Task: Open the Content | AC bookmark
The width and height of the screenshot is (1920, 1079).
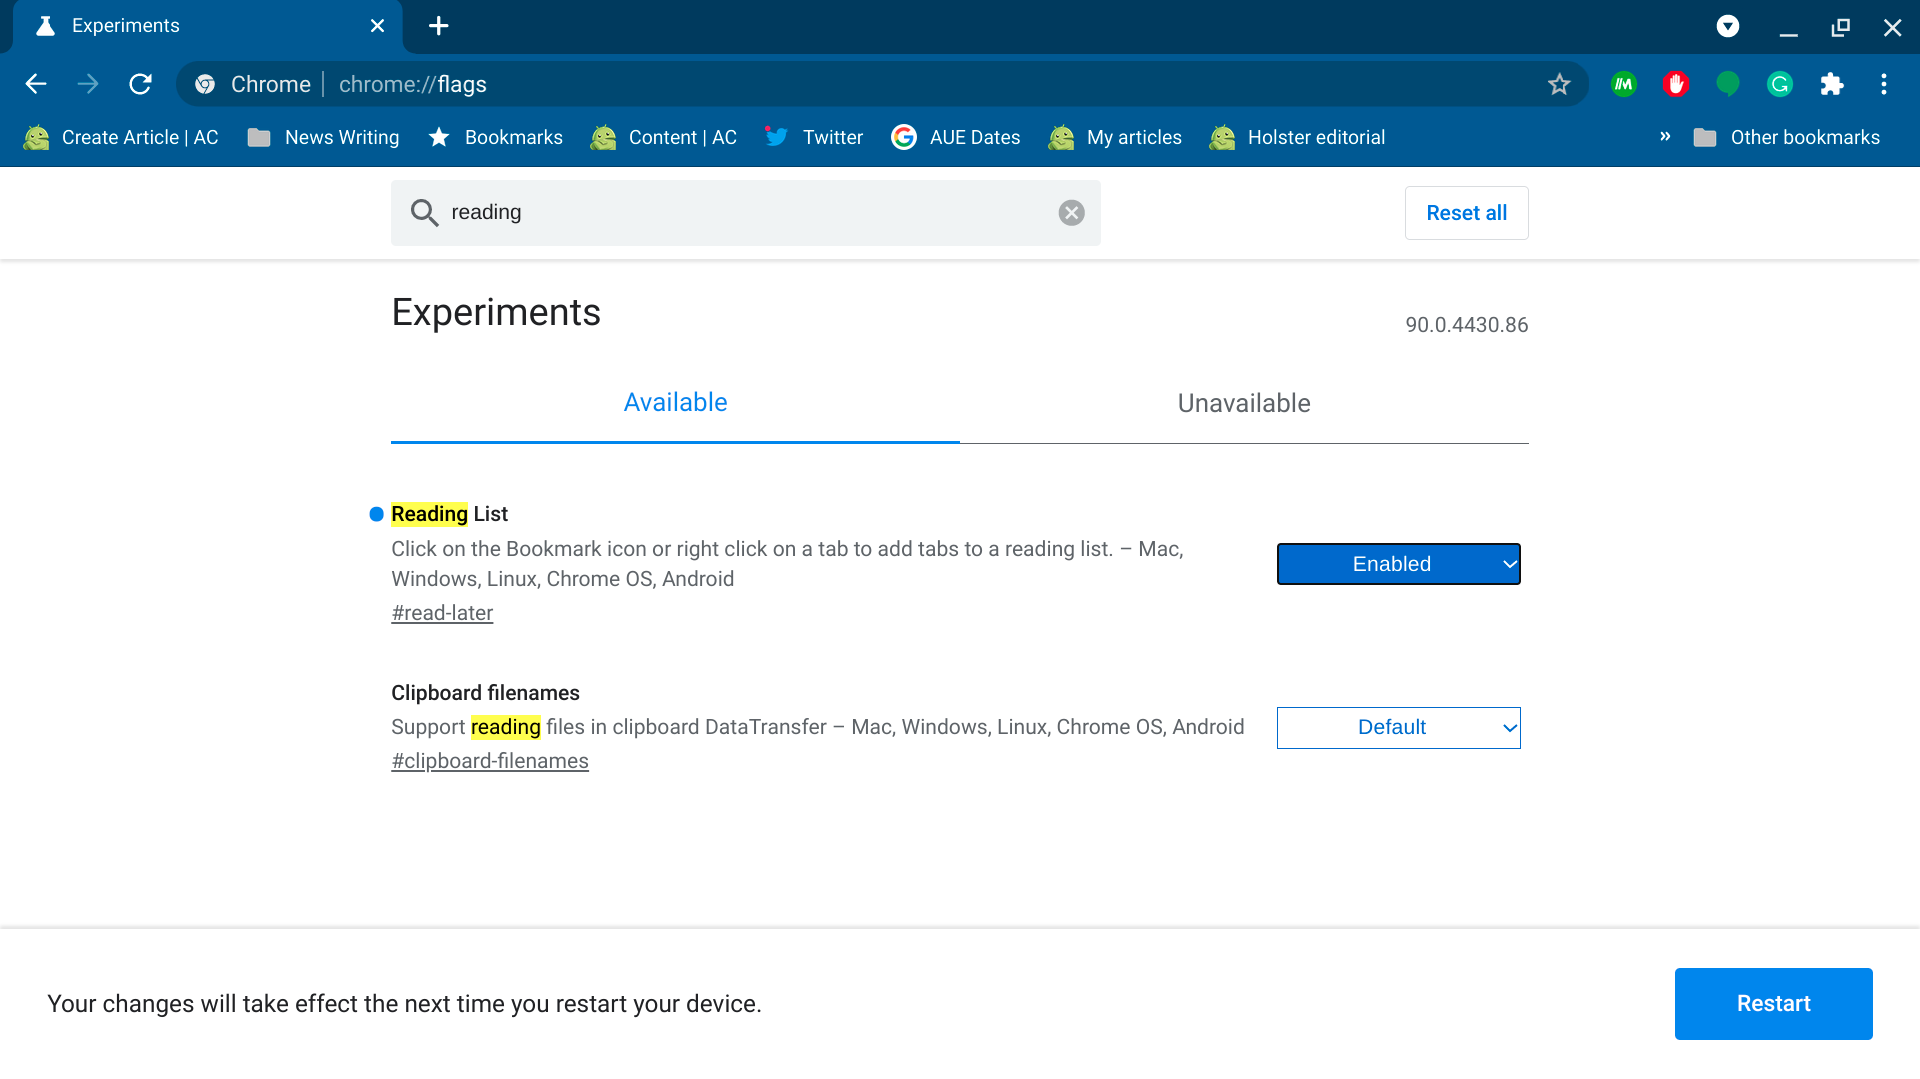Action: (663, 138)
